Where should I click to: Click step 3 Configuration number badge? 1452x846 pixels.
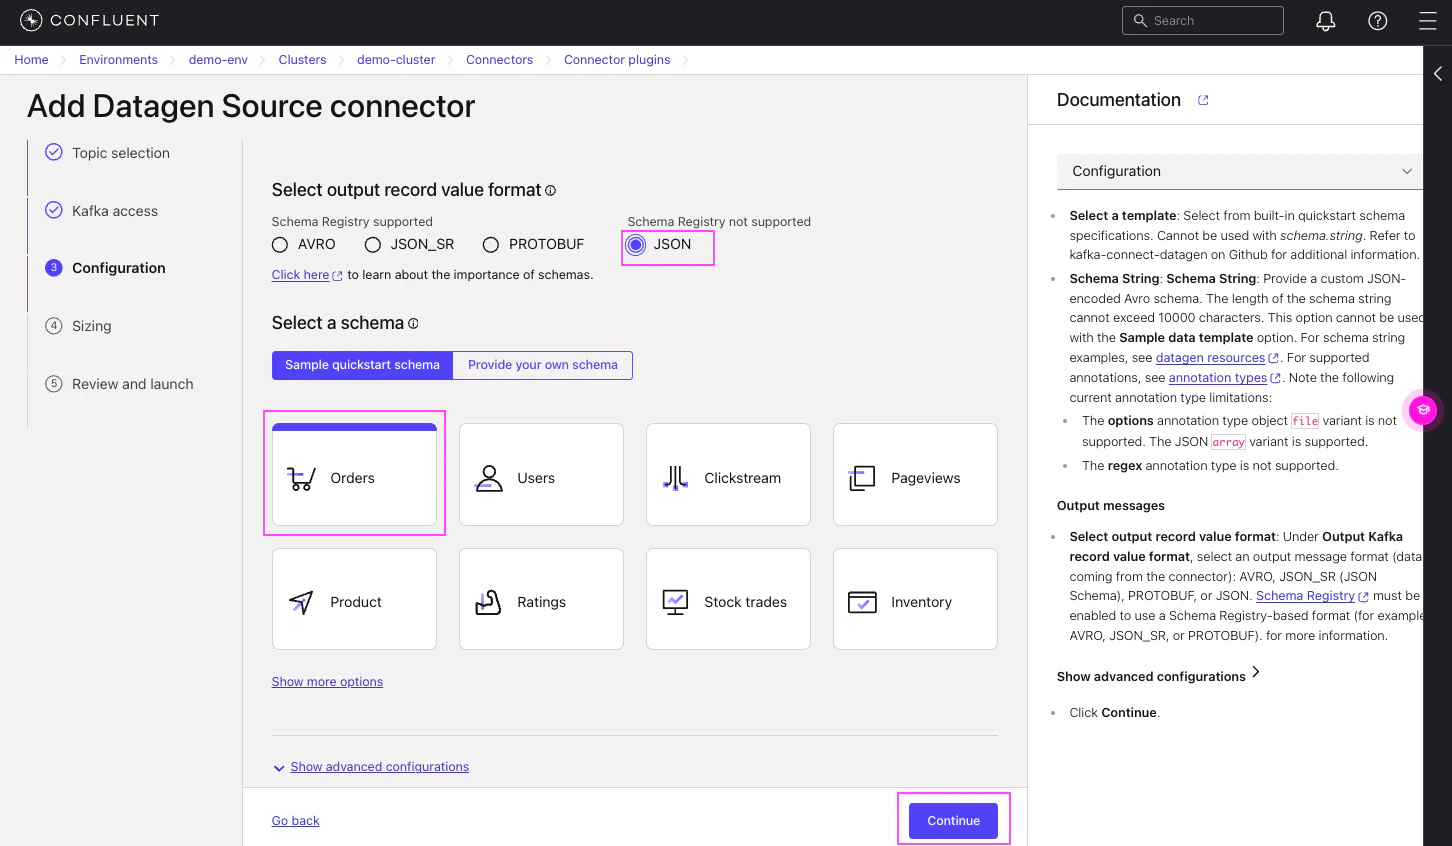[x=54, y=268]
